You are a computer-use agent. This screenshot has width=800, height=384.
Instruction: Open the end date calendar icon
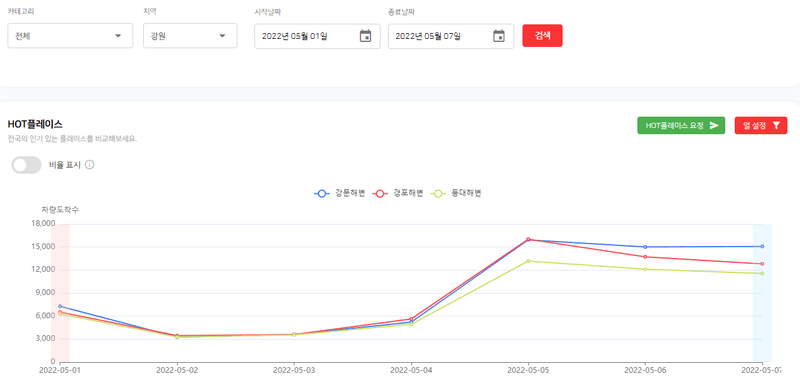click(499, 36)
